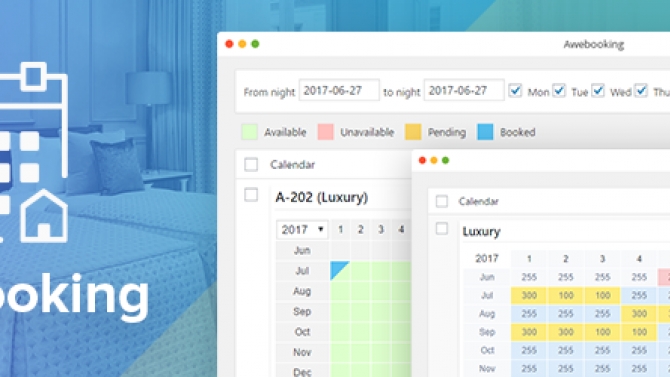Open the 2017 year dropdown under A-202
Image resolution: width=670 pixels, height=377 pixels.
[302, 230]
